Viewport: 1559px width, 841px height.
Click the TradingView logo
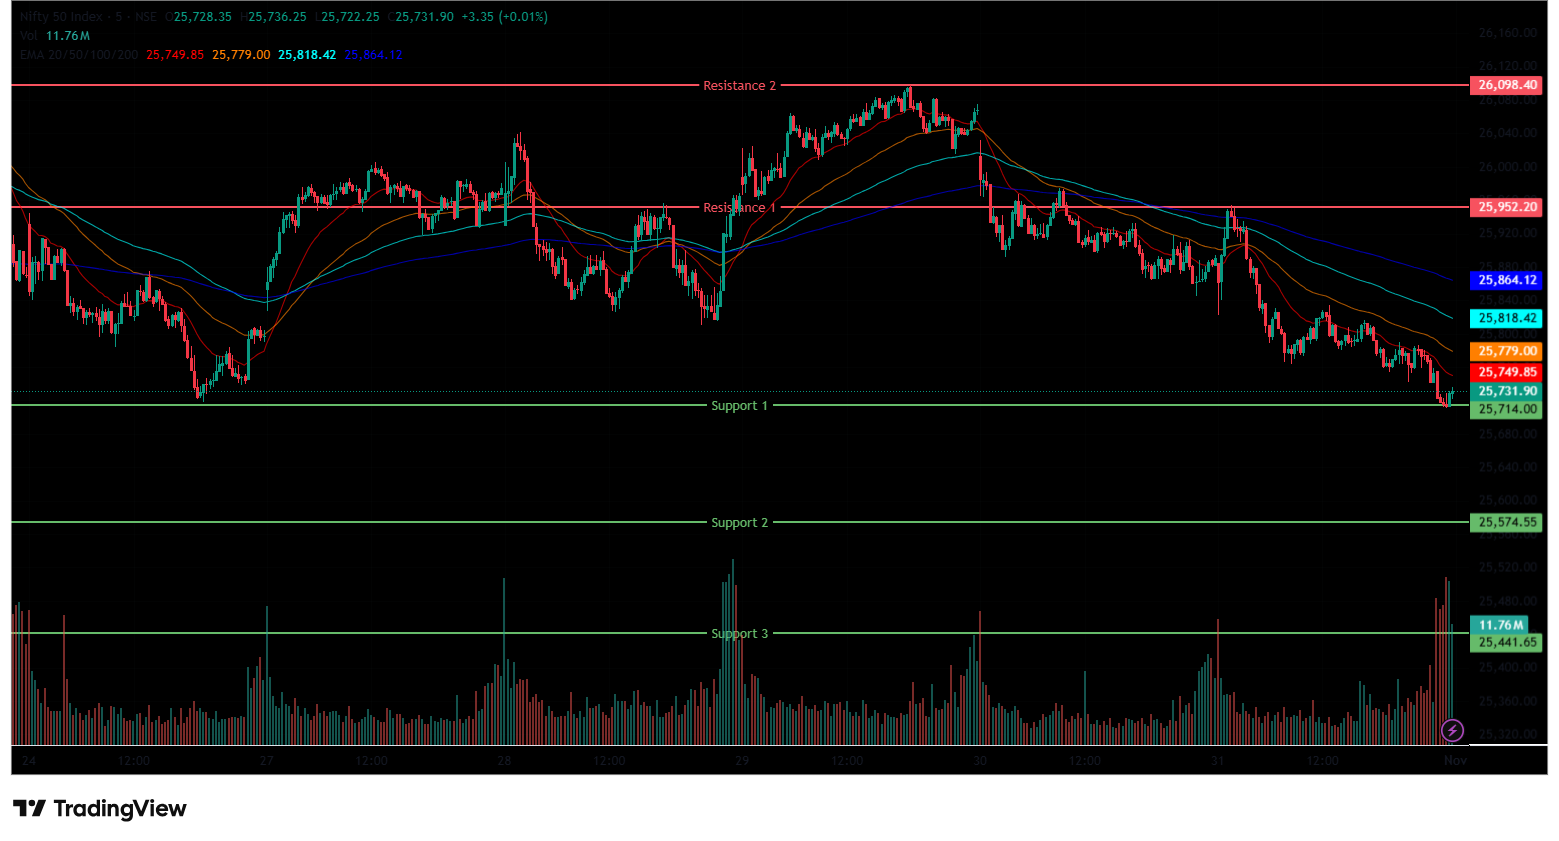point(100,808)
